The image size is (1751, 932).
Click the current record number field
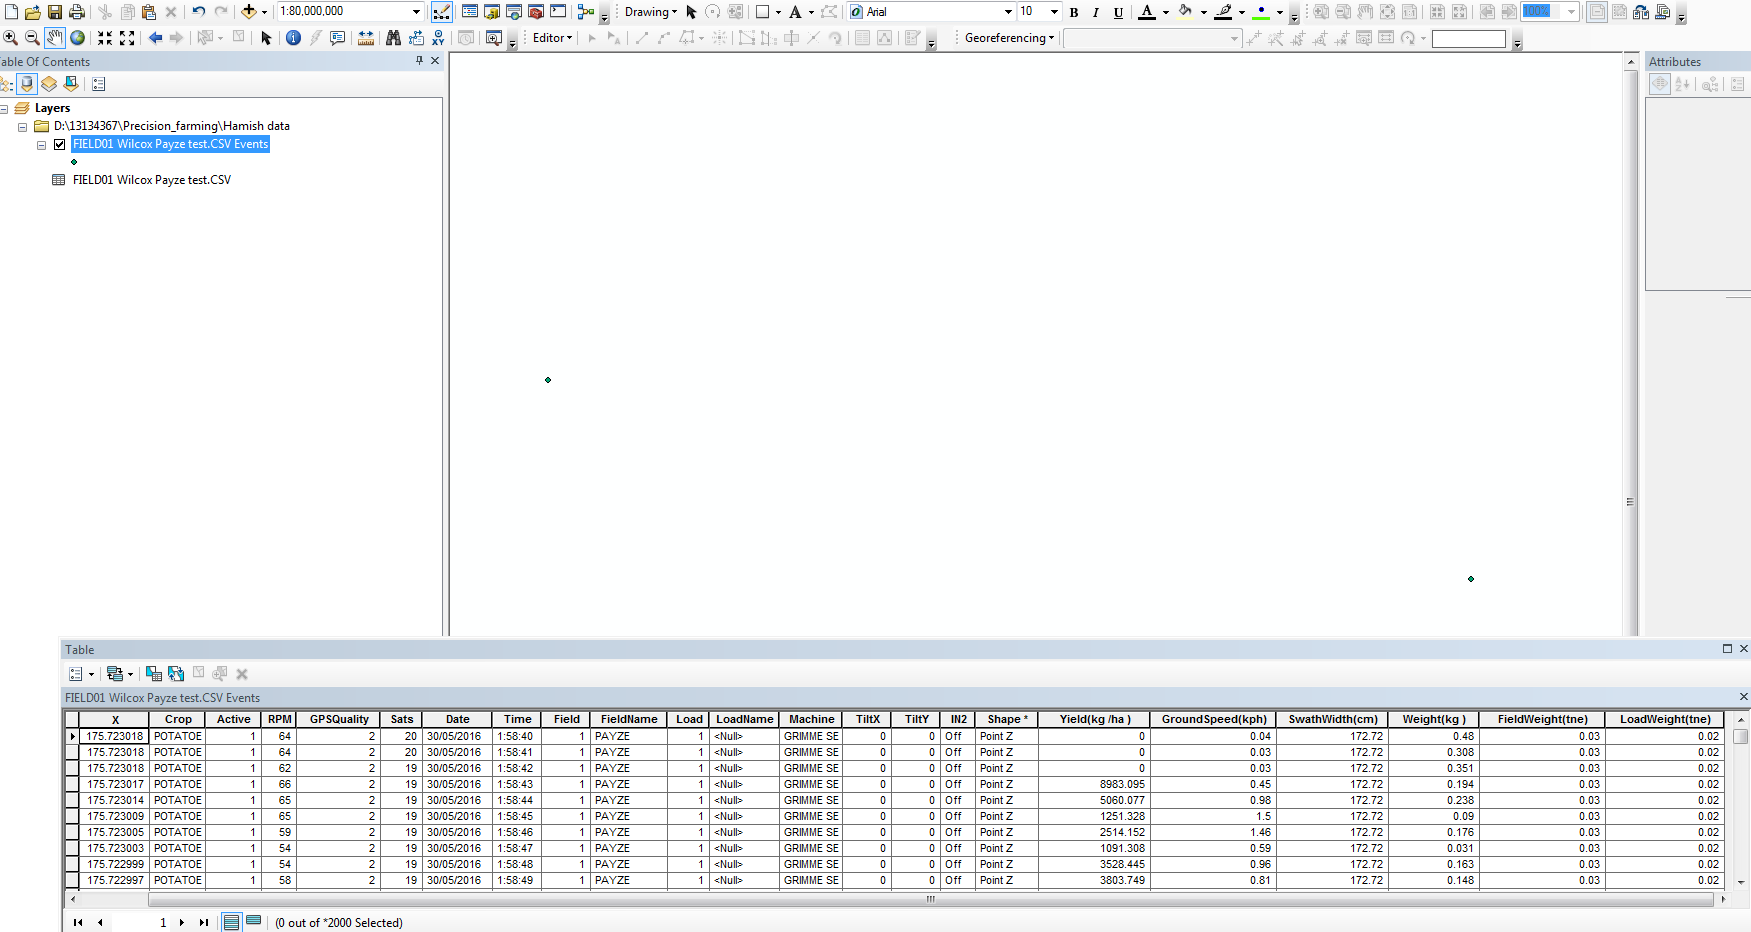[141, 922]
